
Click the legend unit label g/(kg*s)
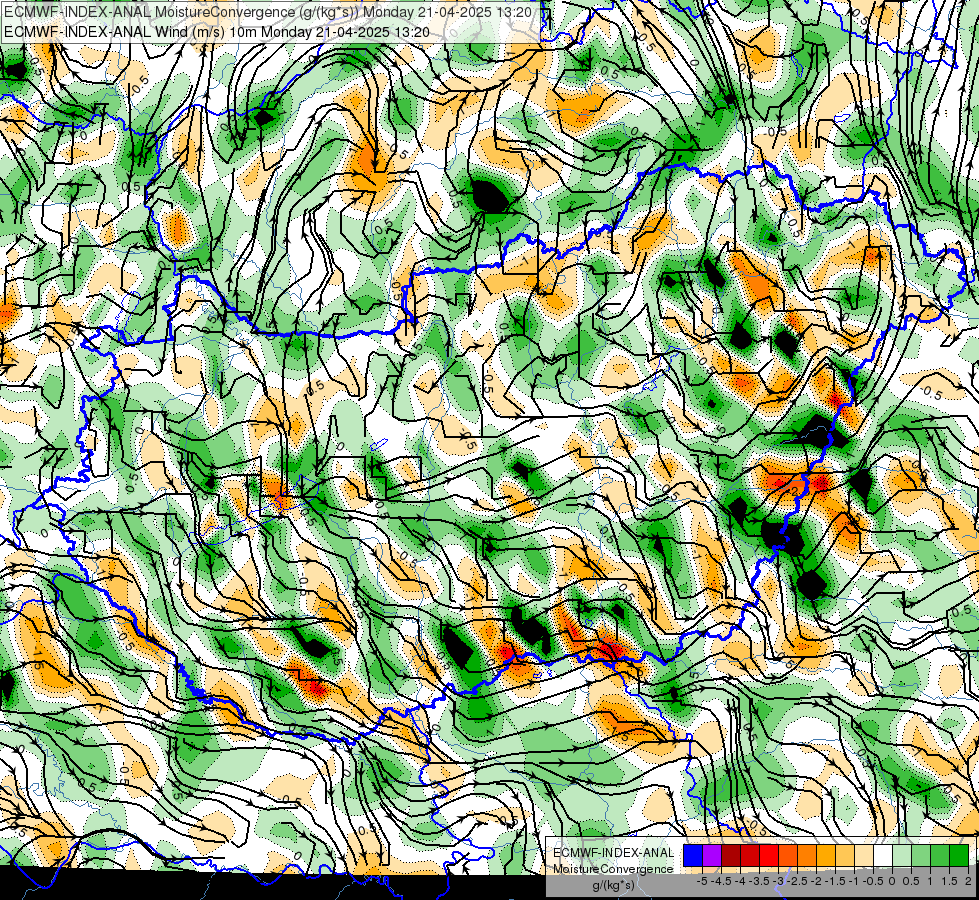[613, 885]
